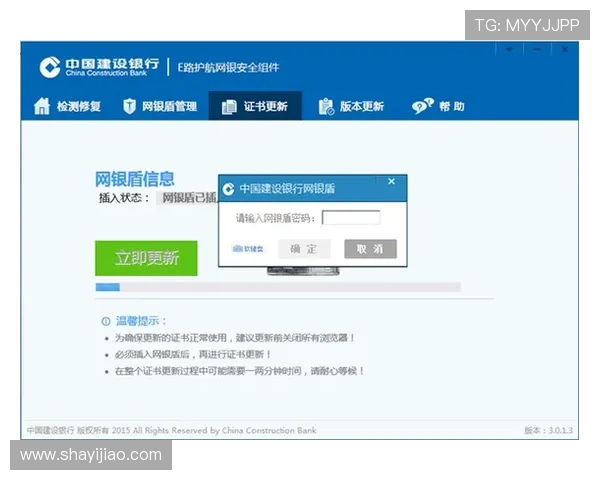Close the 中国建设银行网银盾 dialog
Viewport: 600px width, 480px height.
point(391,181)
